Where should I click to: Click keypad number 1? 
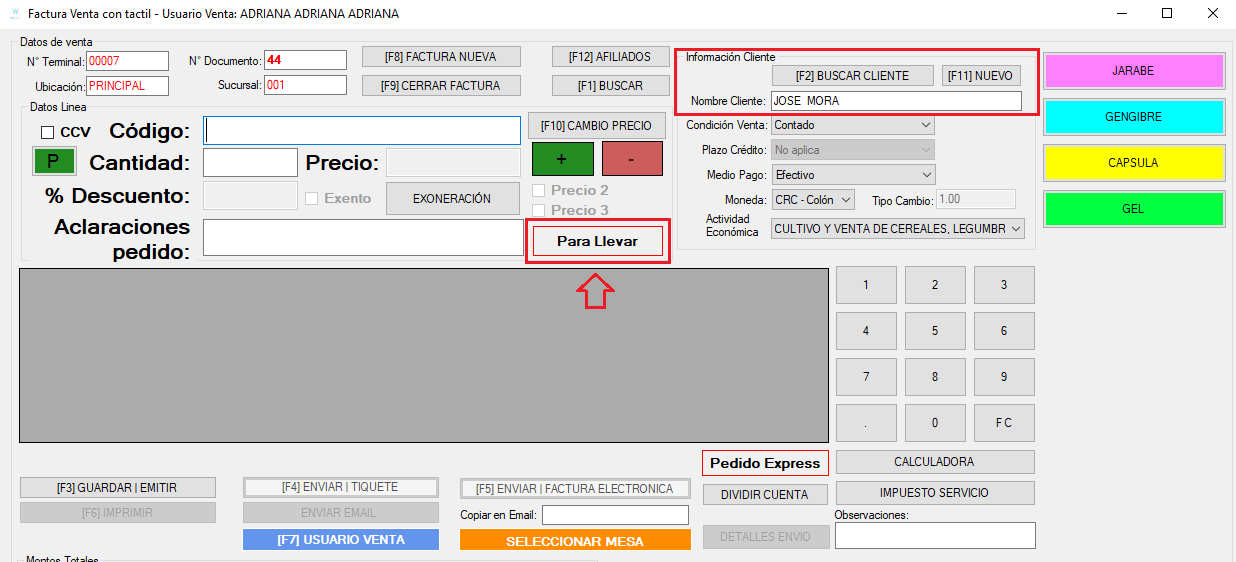coord(866,285)
